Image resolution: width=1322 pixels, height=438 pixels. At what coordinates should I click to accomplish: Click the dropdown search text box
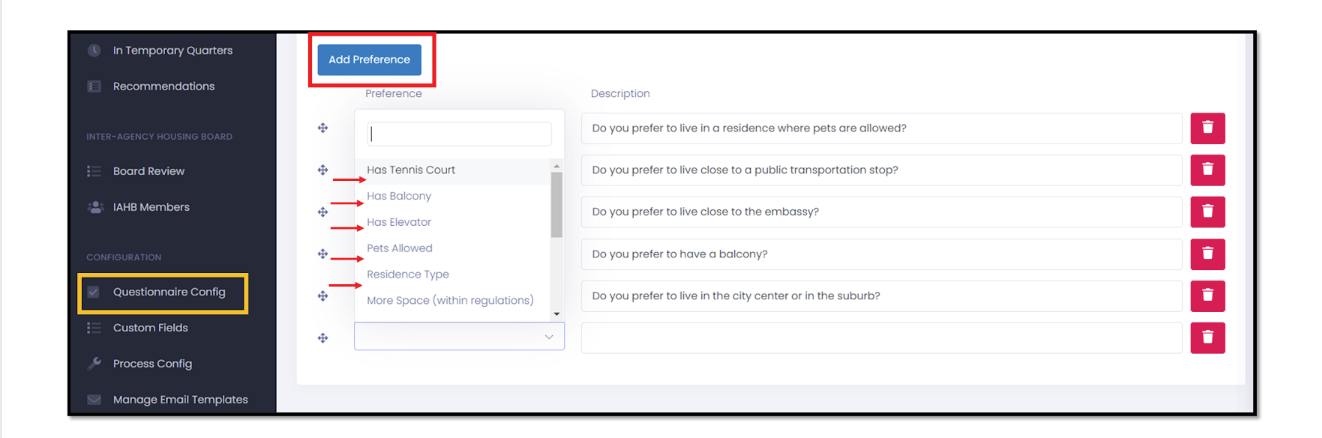click(x=460, y=134)
